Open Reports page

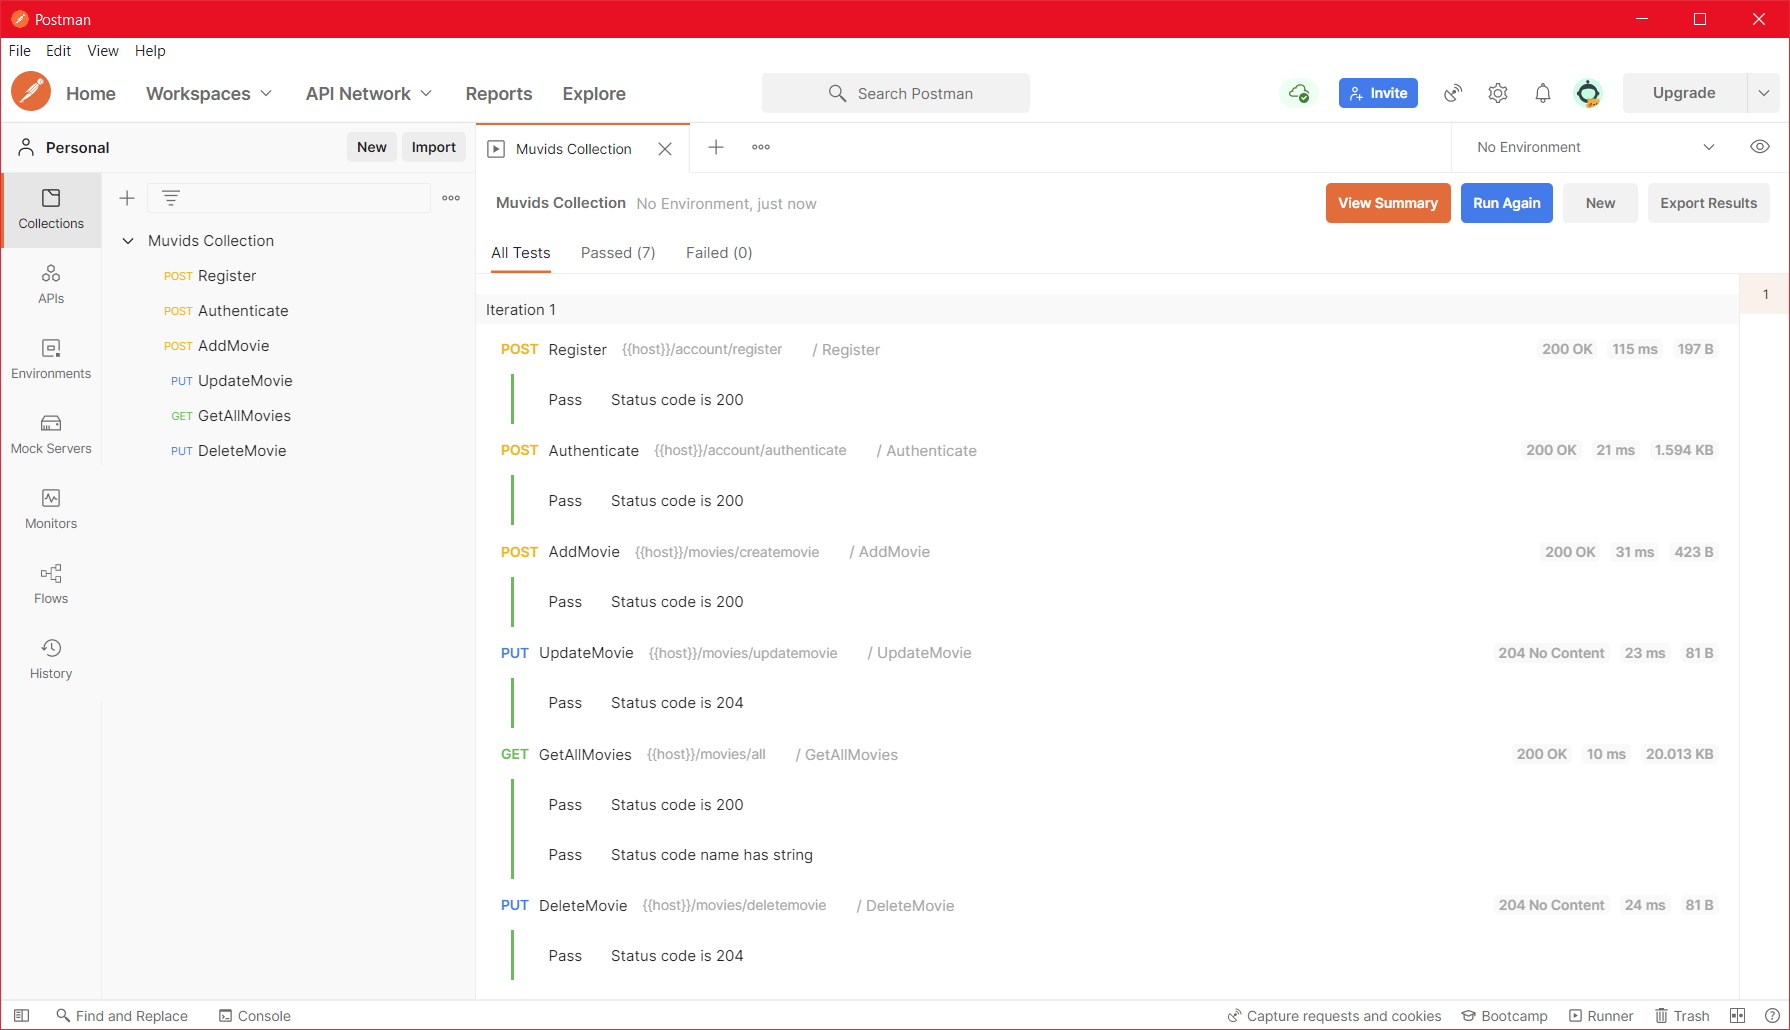(499, 93)
